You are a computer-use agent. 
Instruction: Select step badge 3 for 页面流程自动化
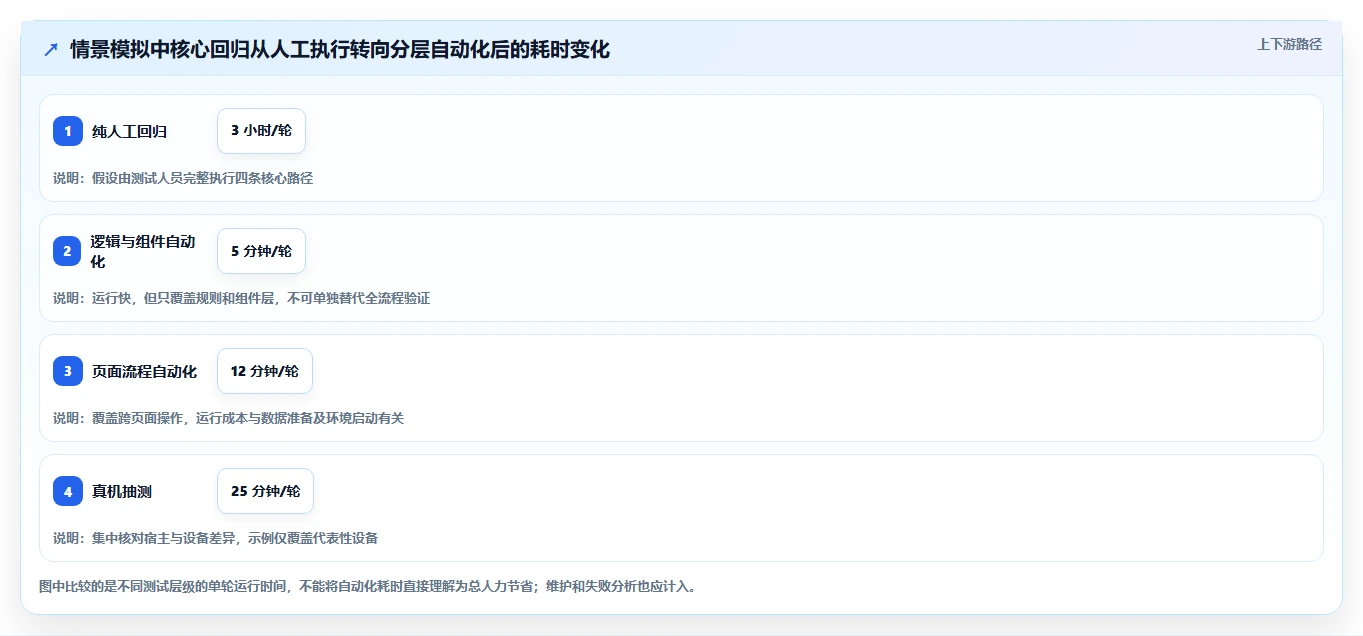(x=68, y=371)
